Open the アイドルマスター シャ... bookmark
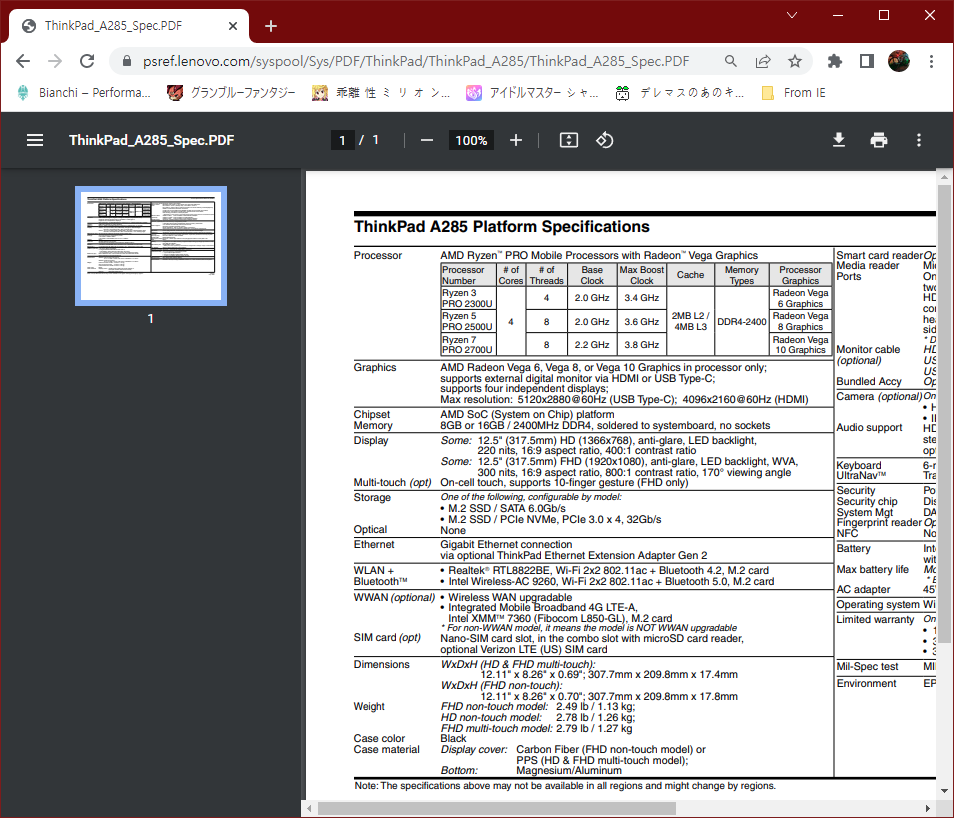 [x=532, y=93]
